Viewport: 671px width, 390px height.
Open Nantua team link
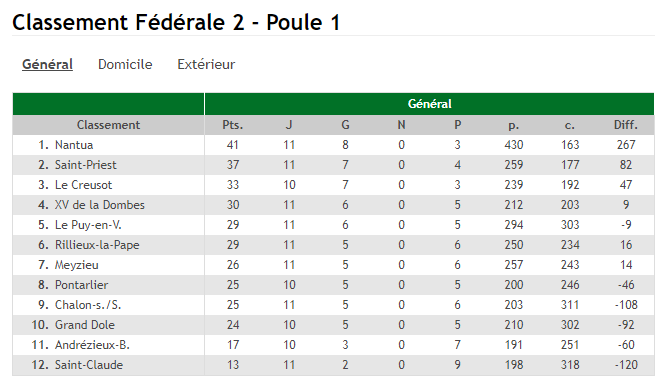pyautogui.click(x=74, y=145)
